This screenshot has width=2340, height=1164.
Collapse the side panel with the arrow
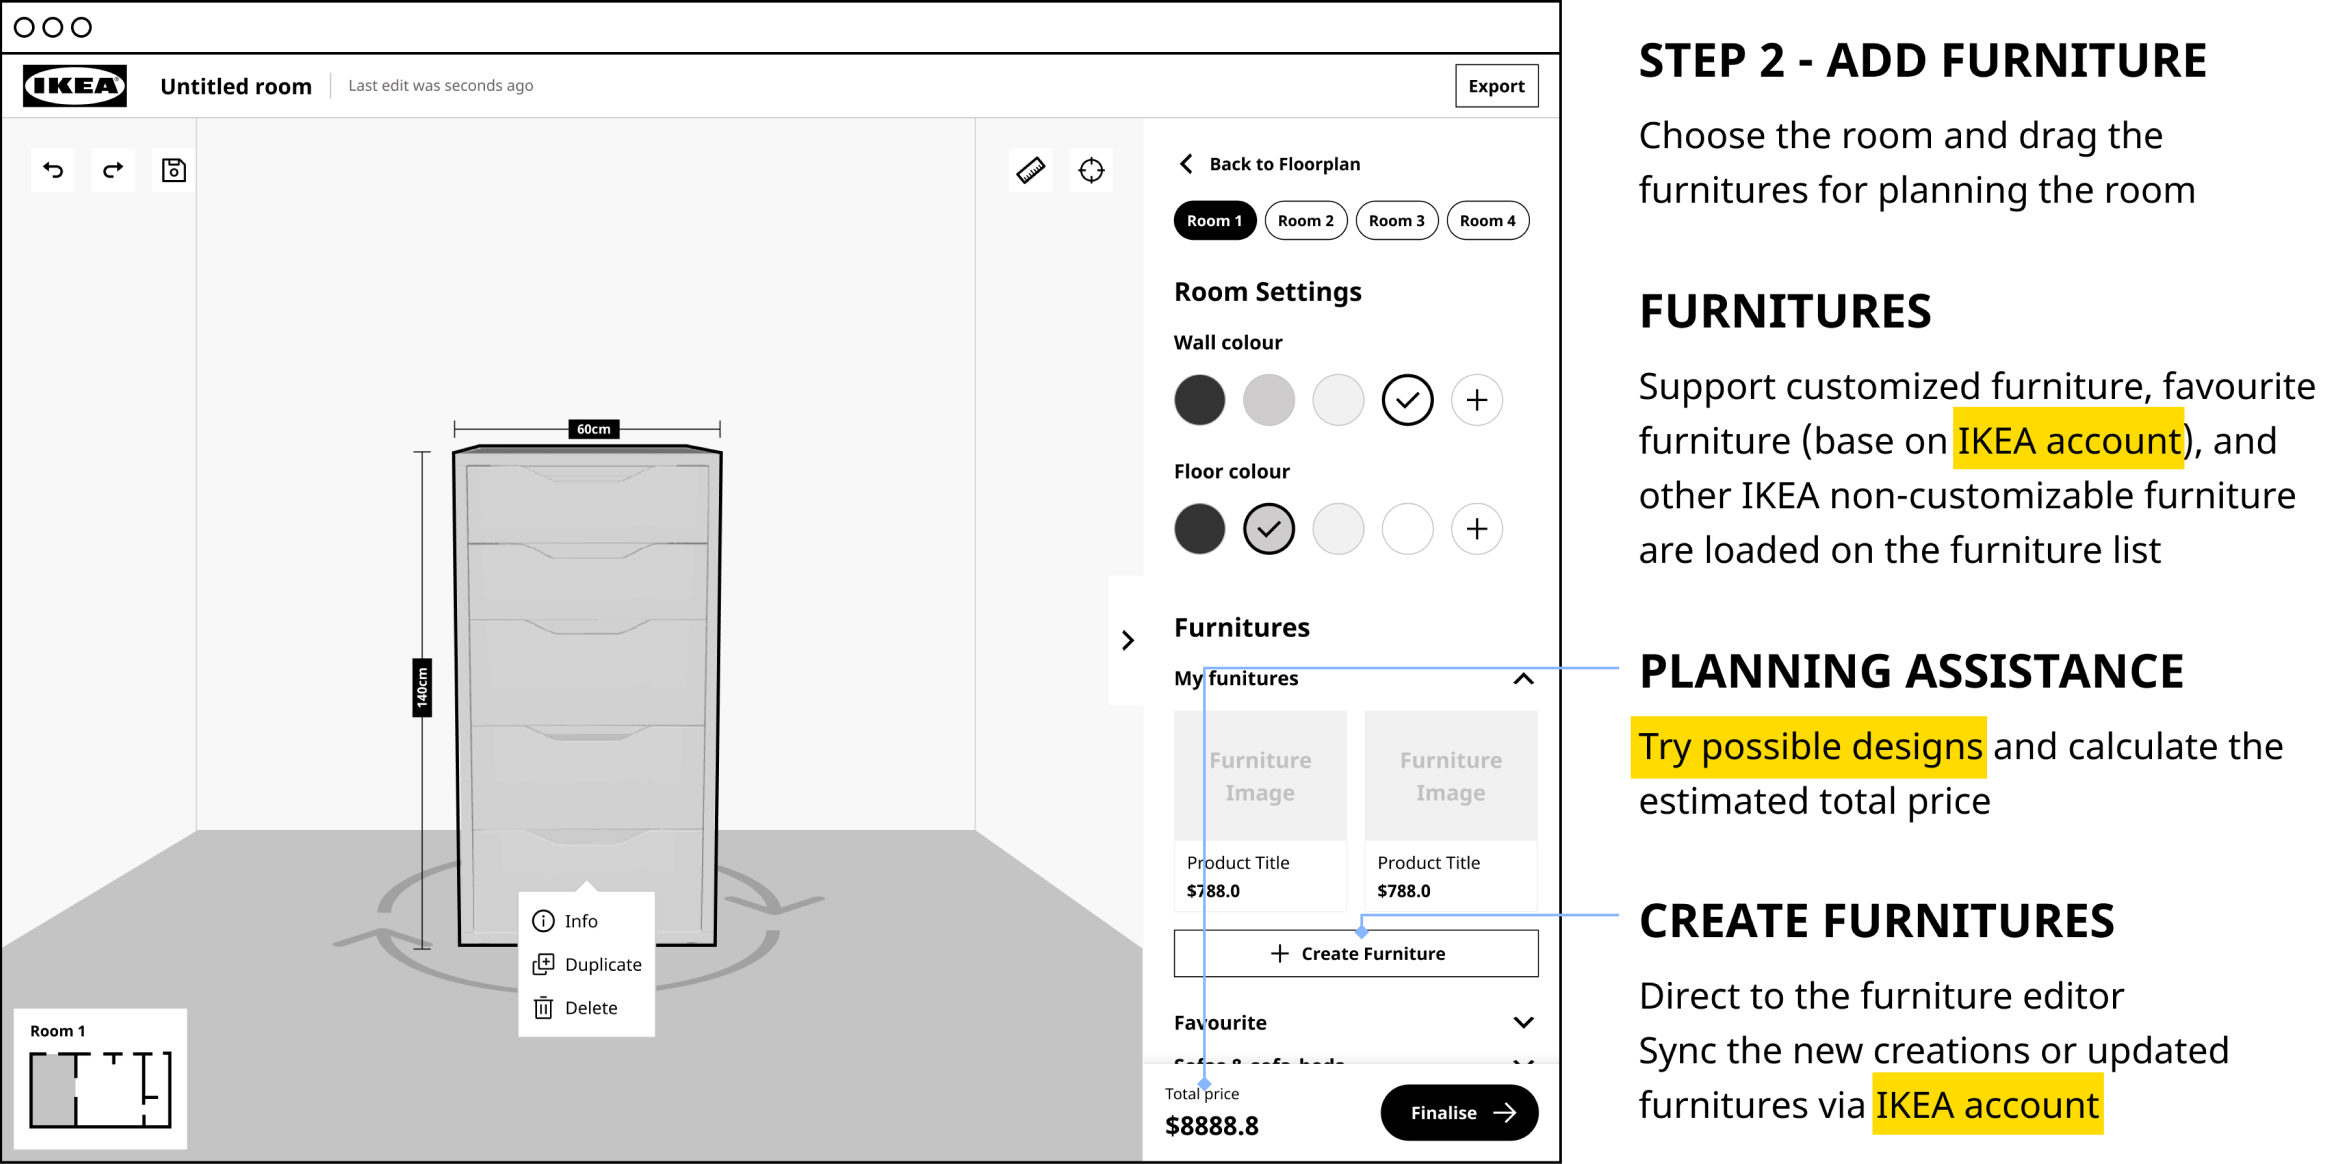[x=1127, y=640]
